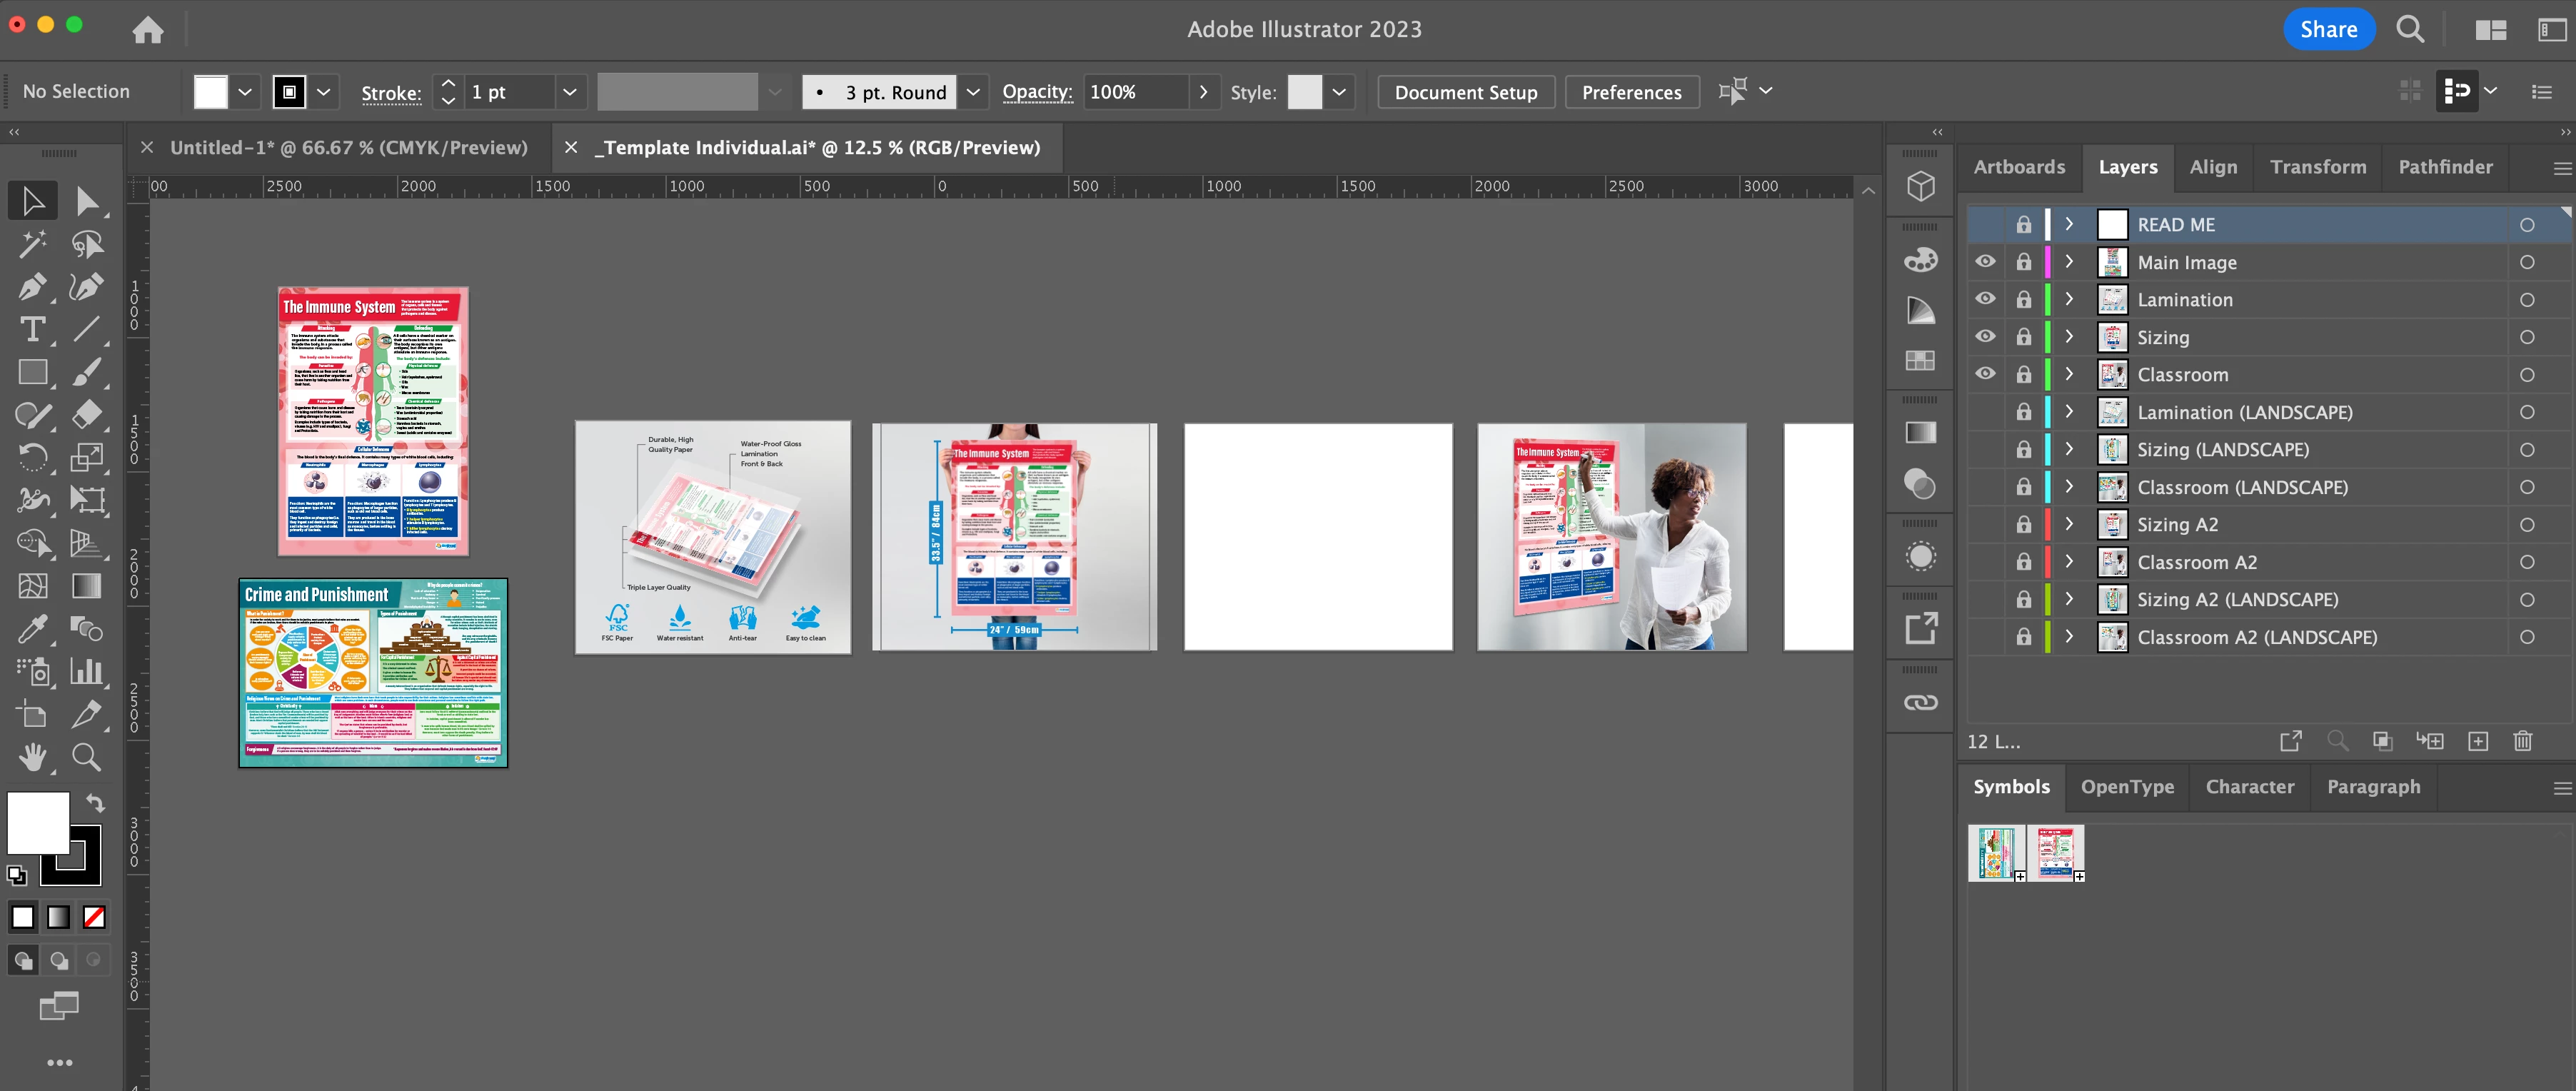
Task: Select the Type tool
Action: pyautogui.click(x=32, y=329)
